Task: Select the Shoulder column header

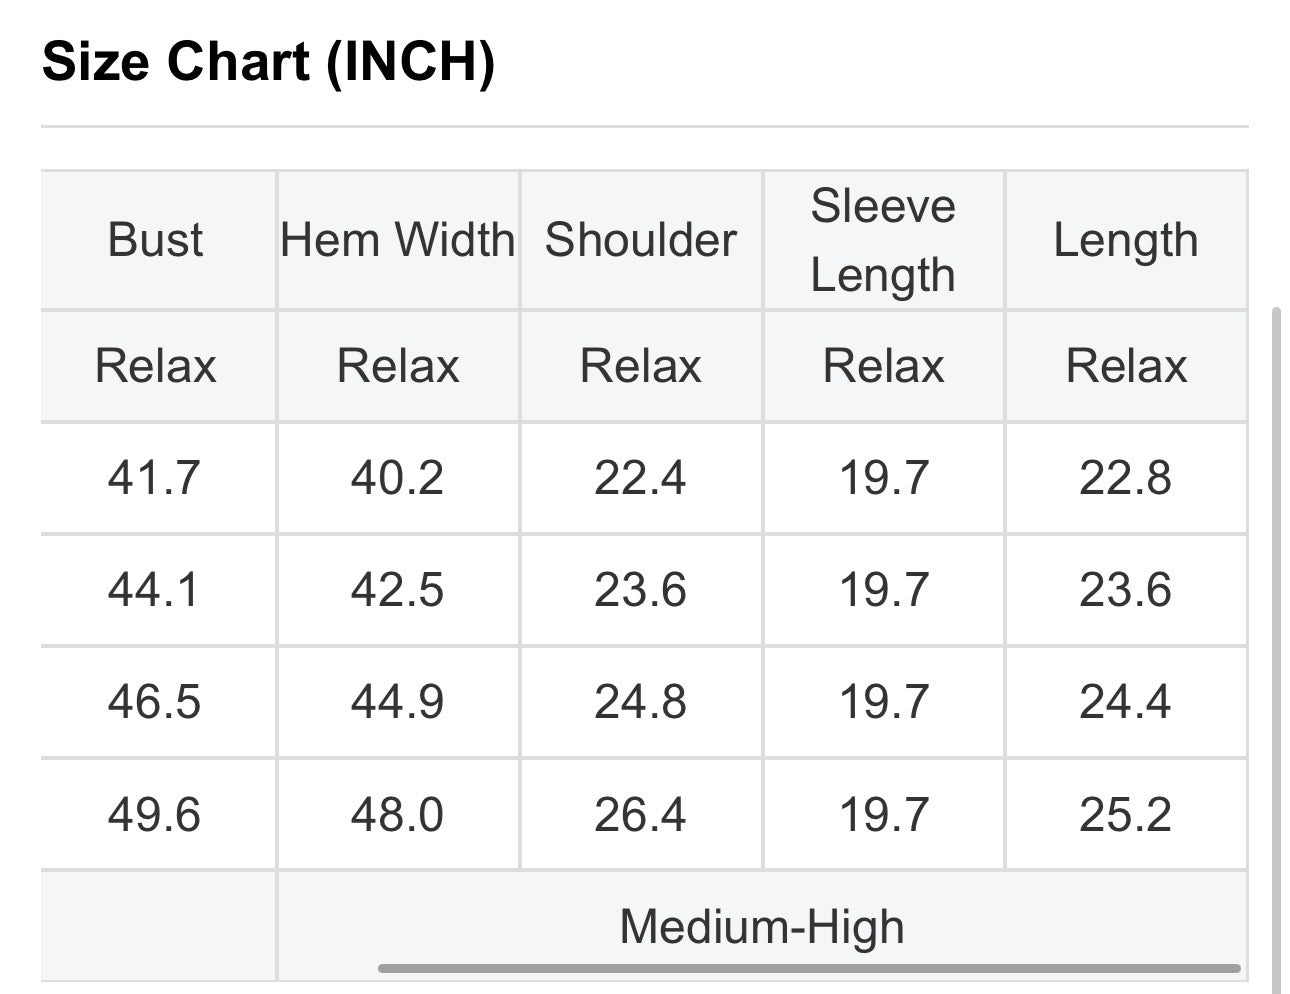Action: click(641, 240)
